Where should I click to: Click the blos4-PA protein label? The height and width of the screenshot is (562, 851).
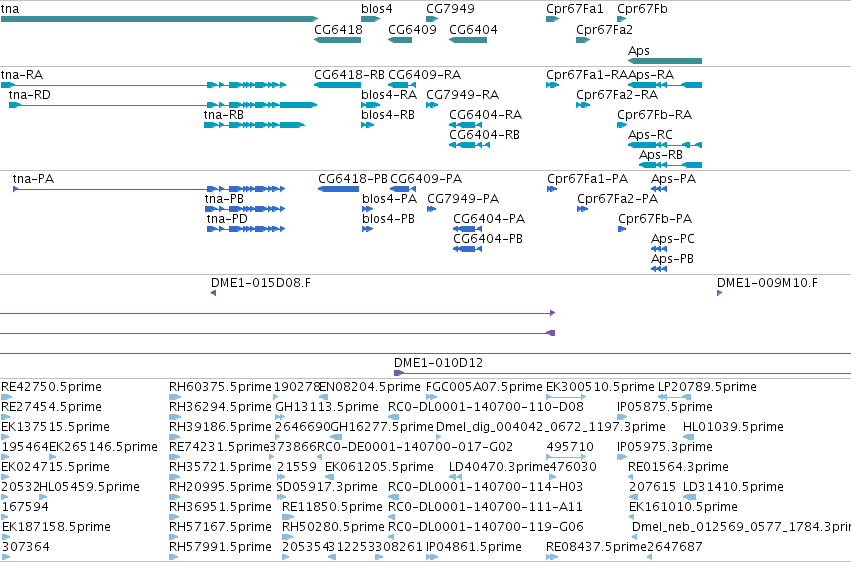coord(389,199)
